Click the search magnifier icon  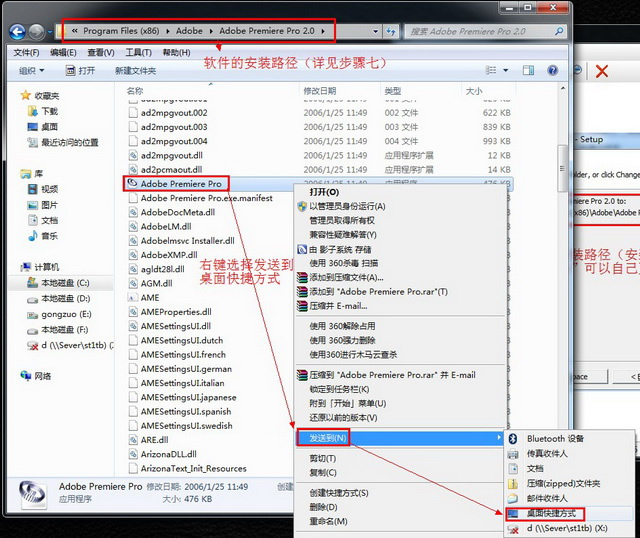[x=559, y=31]
